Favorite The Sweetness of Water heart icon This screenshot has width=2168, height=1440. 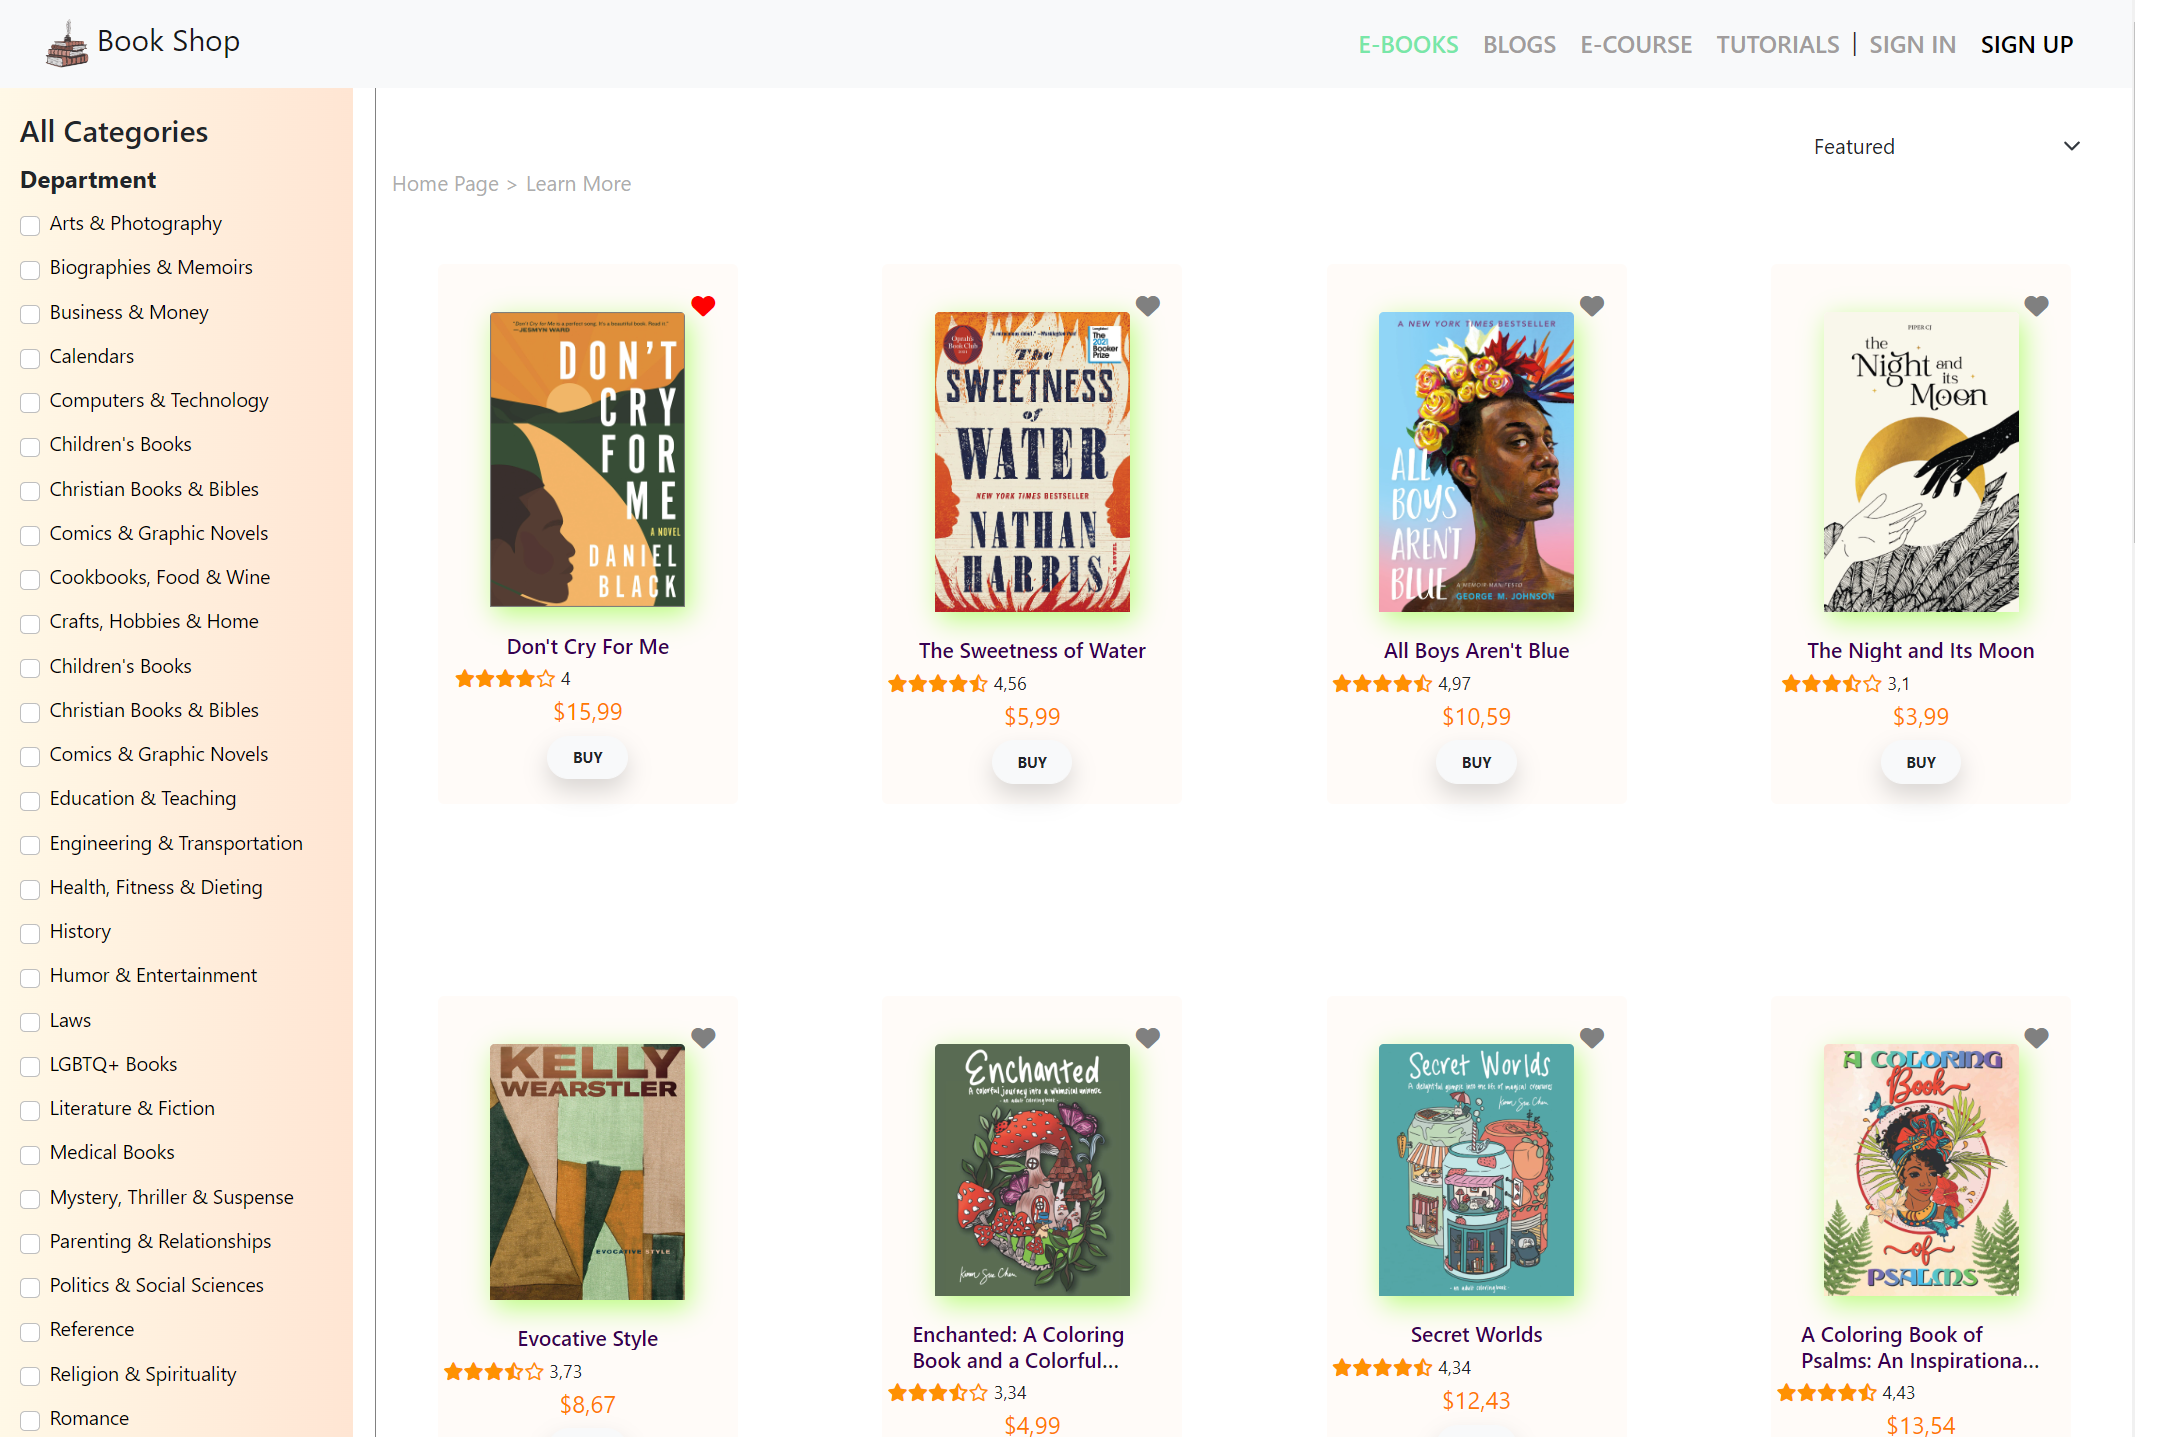click(x=1148, y=306)
